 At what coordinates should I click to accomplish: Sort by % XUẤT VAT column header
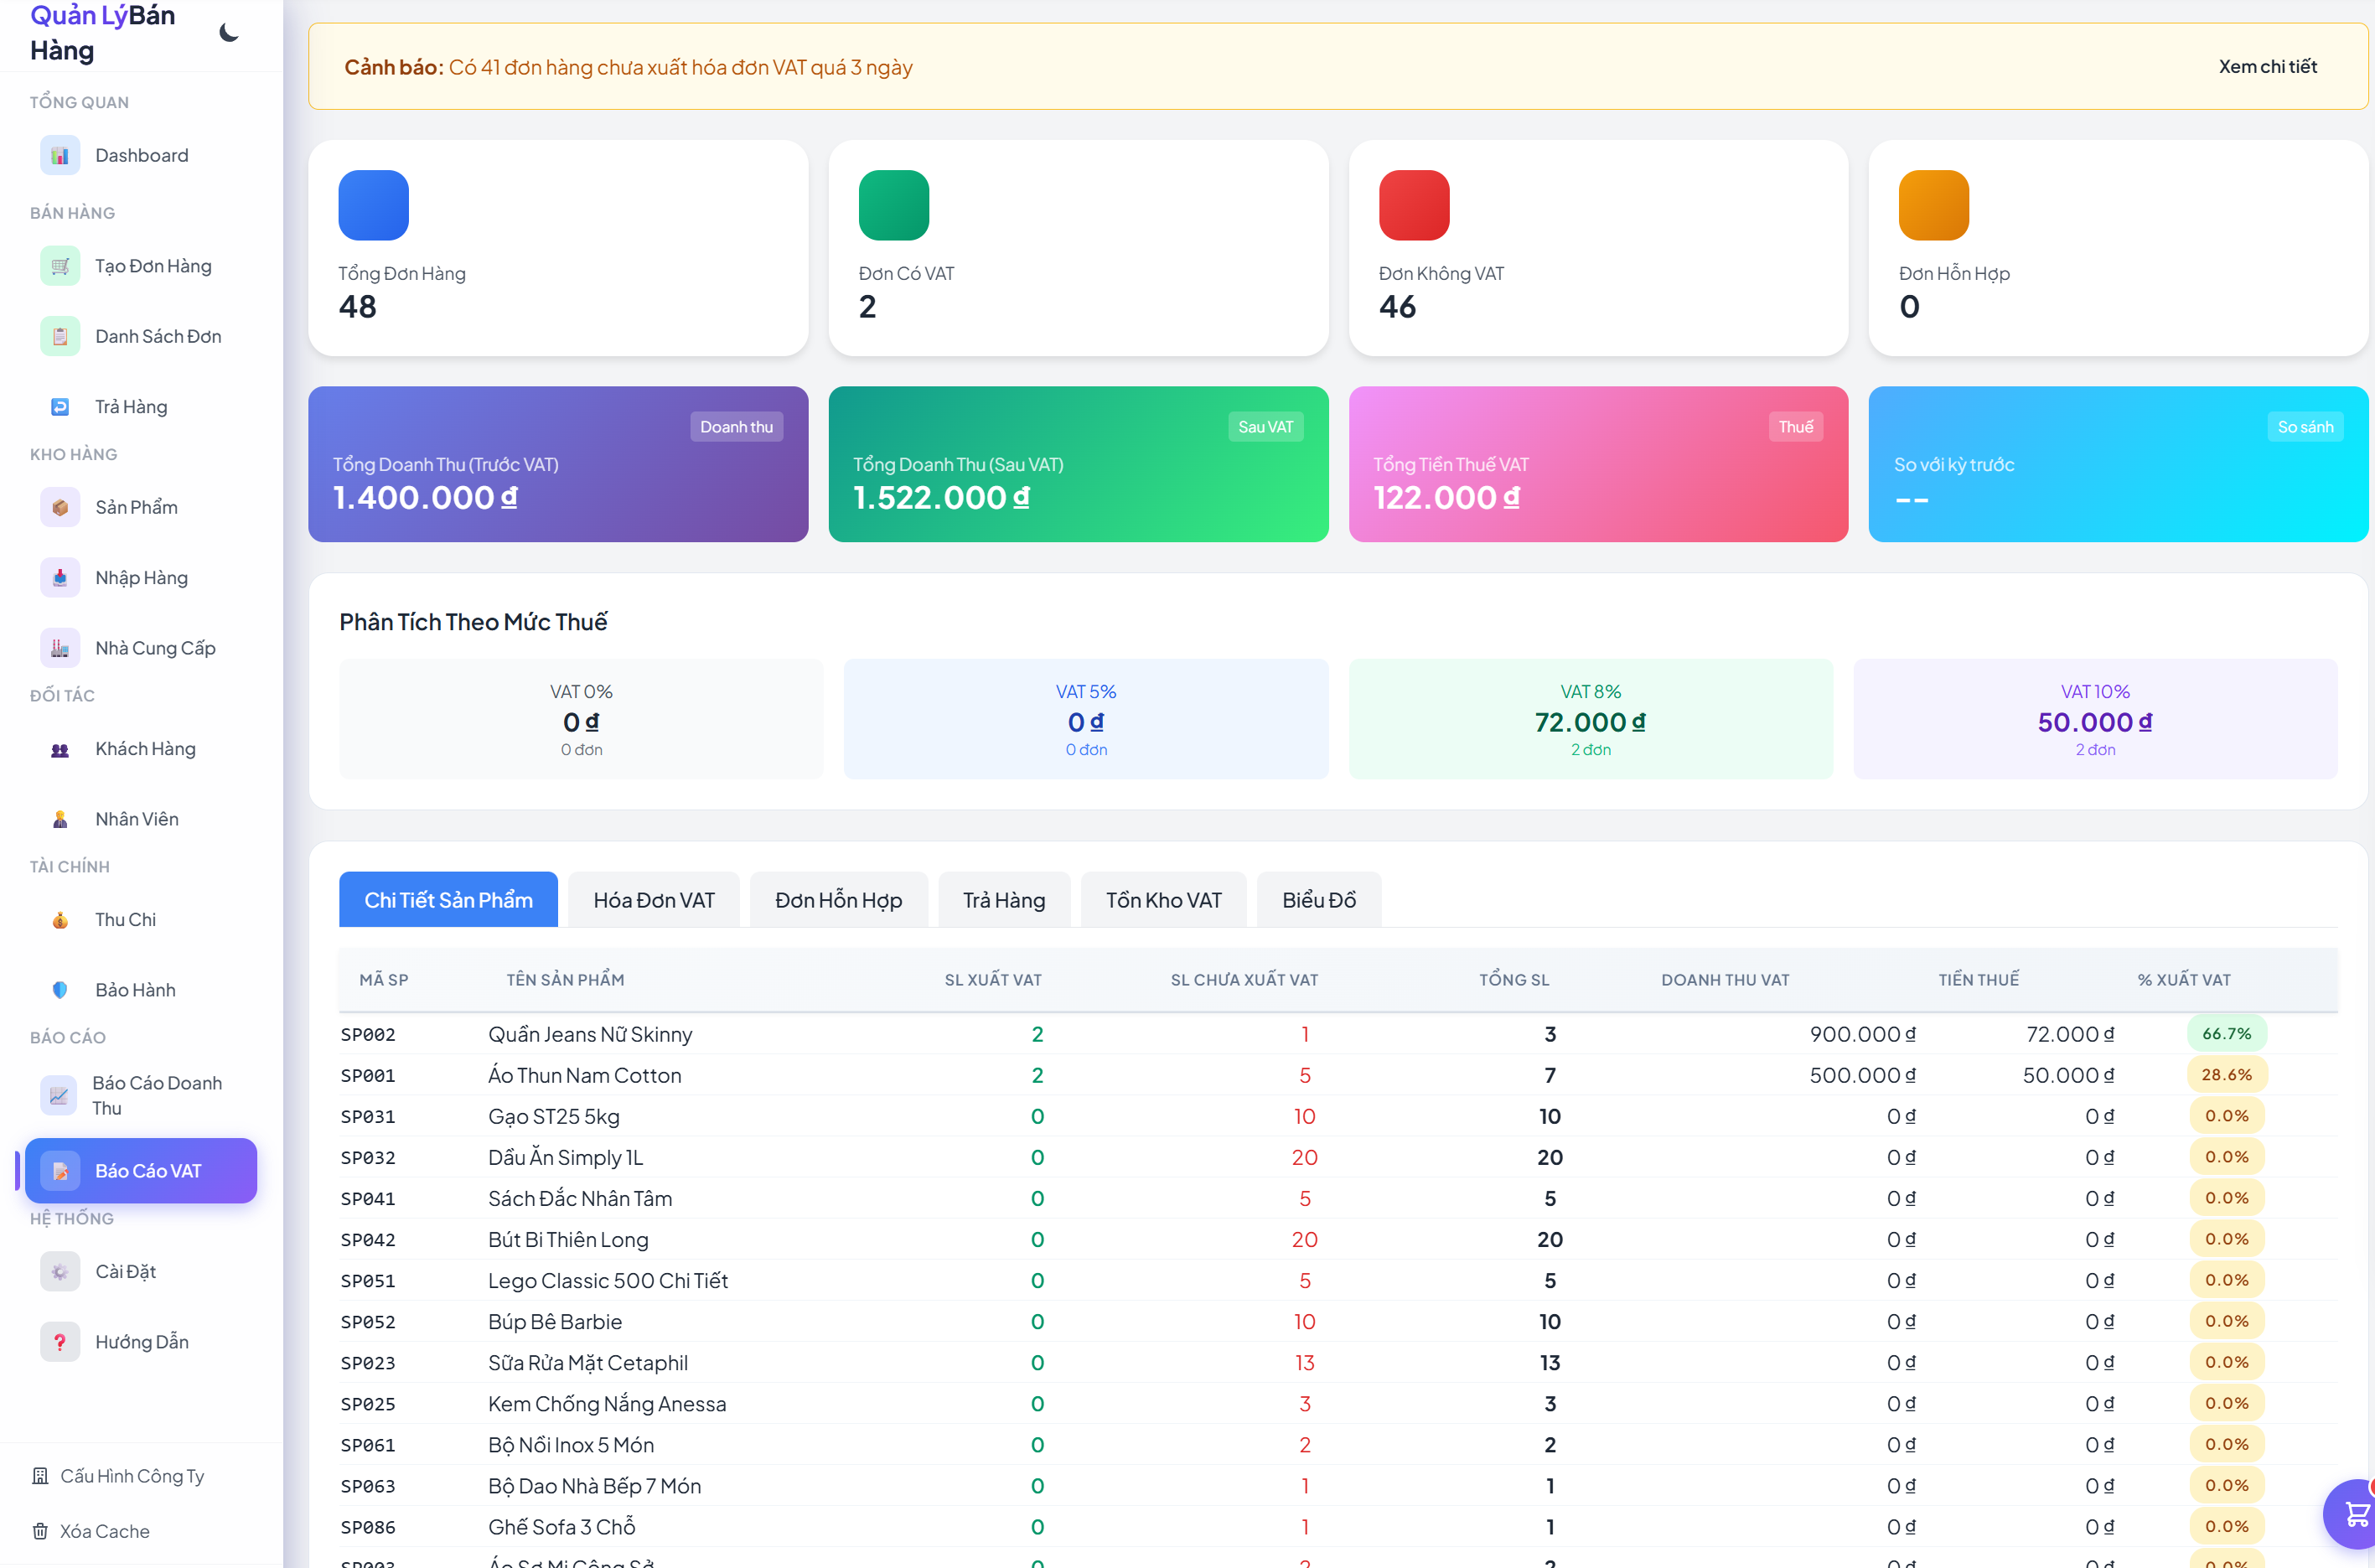click(x=2183, y=980)
